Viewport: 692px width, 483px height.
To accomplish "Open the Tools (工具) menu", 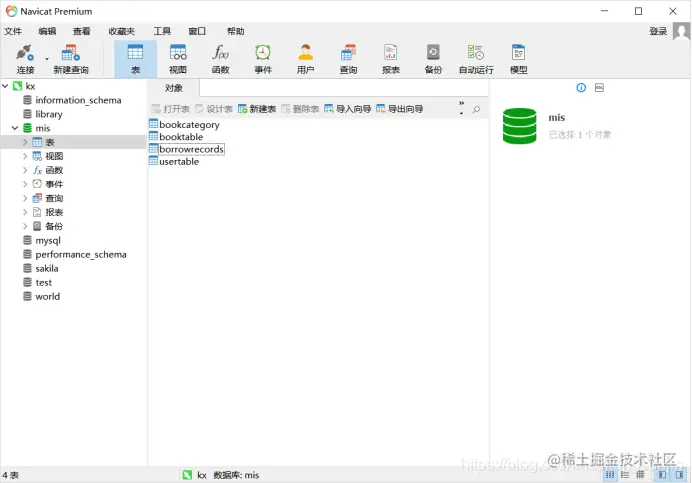I will click(162, 31).
